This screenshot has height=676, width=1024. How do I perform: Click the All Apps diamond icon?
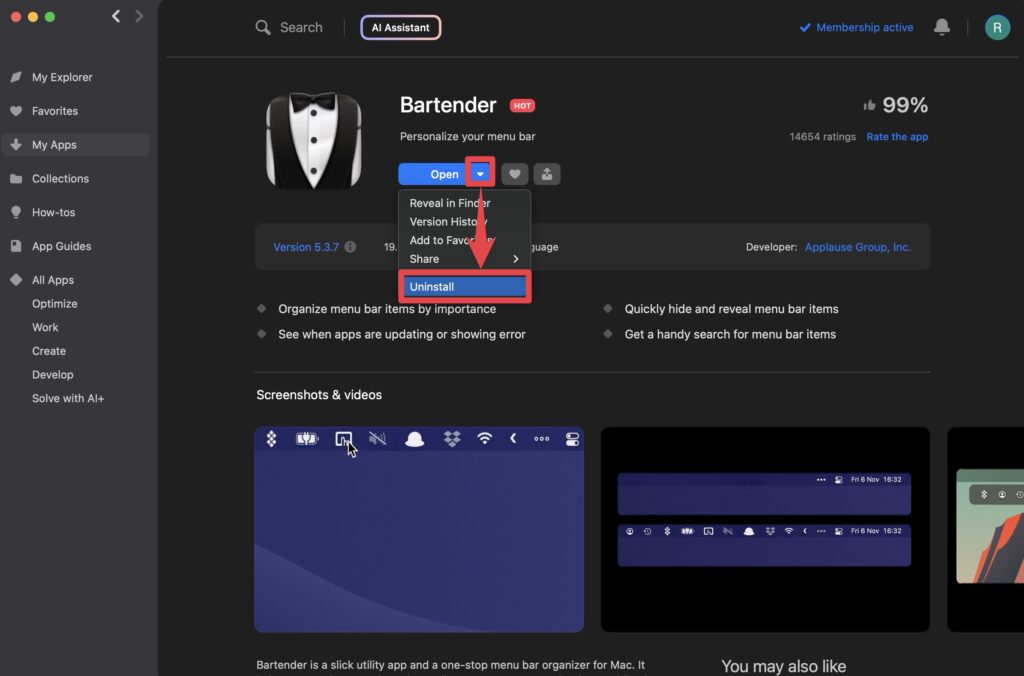pyautogui.click(x=16, y=280)
